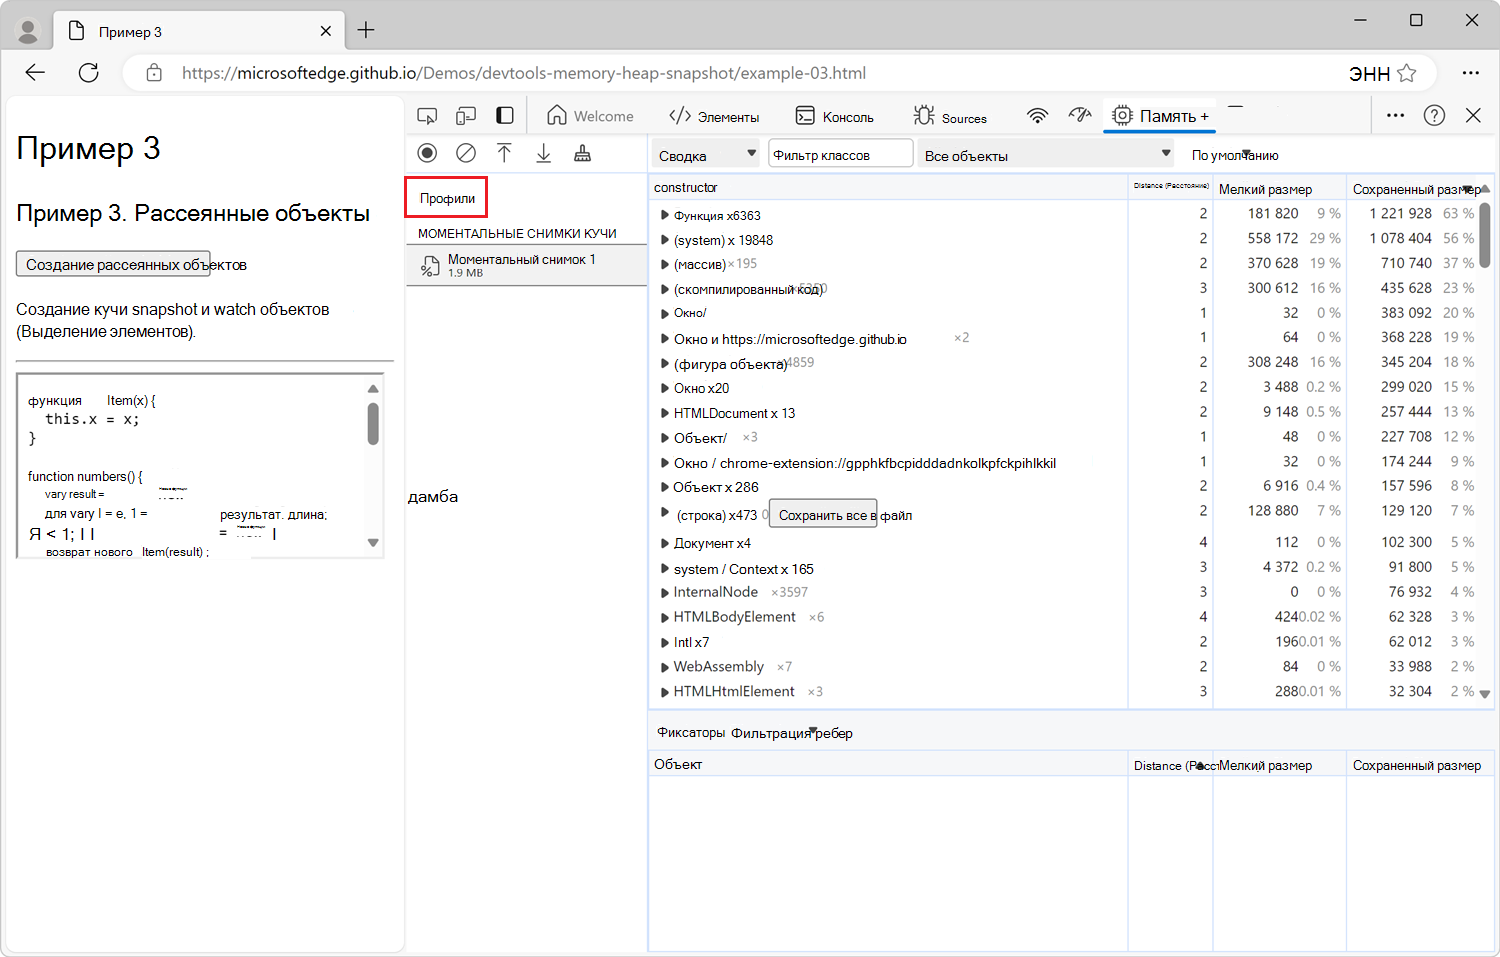Screen dimensions: 1500x957
Task: Expand the InternalNode row
Action: pos(665,592)
